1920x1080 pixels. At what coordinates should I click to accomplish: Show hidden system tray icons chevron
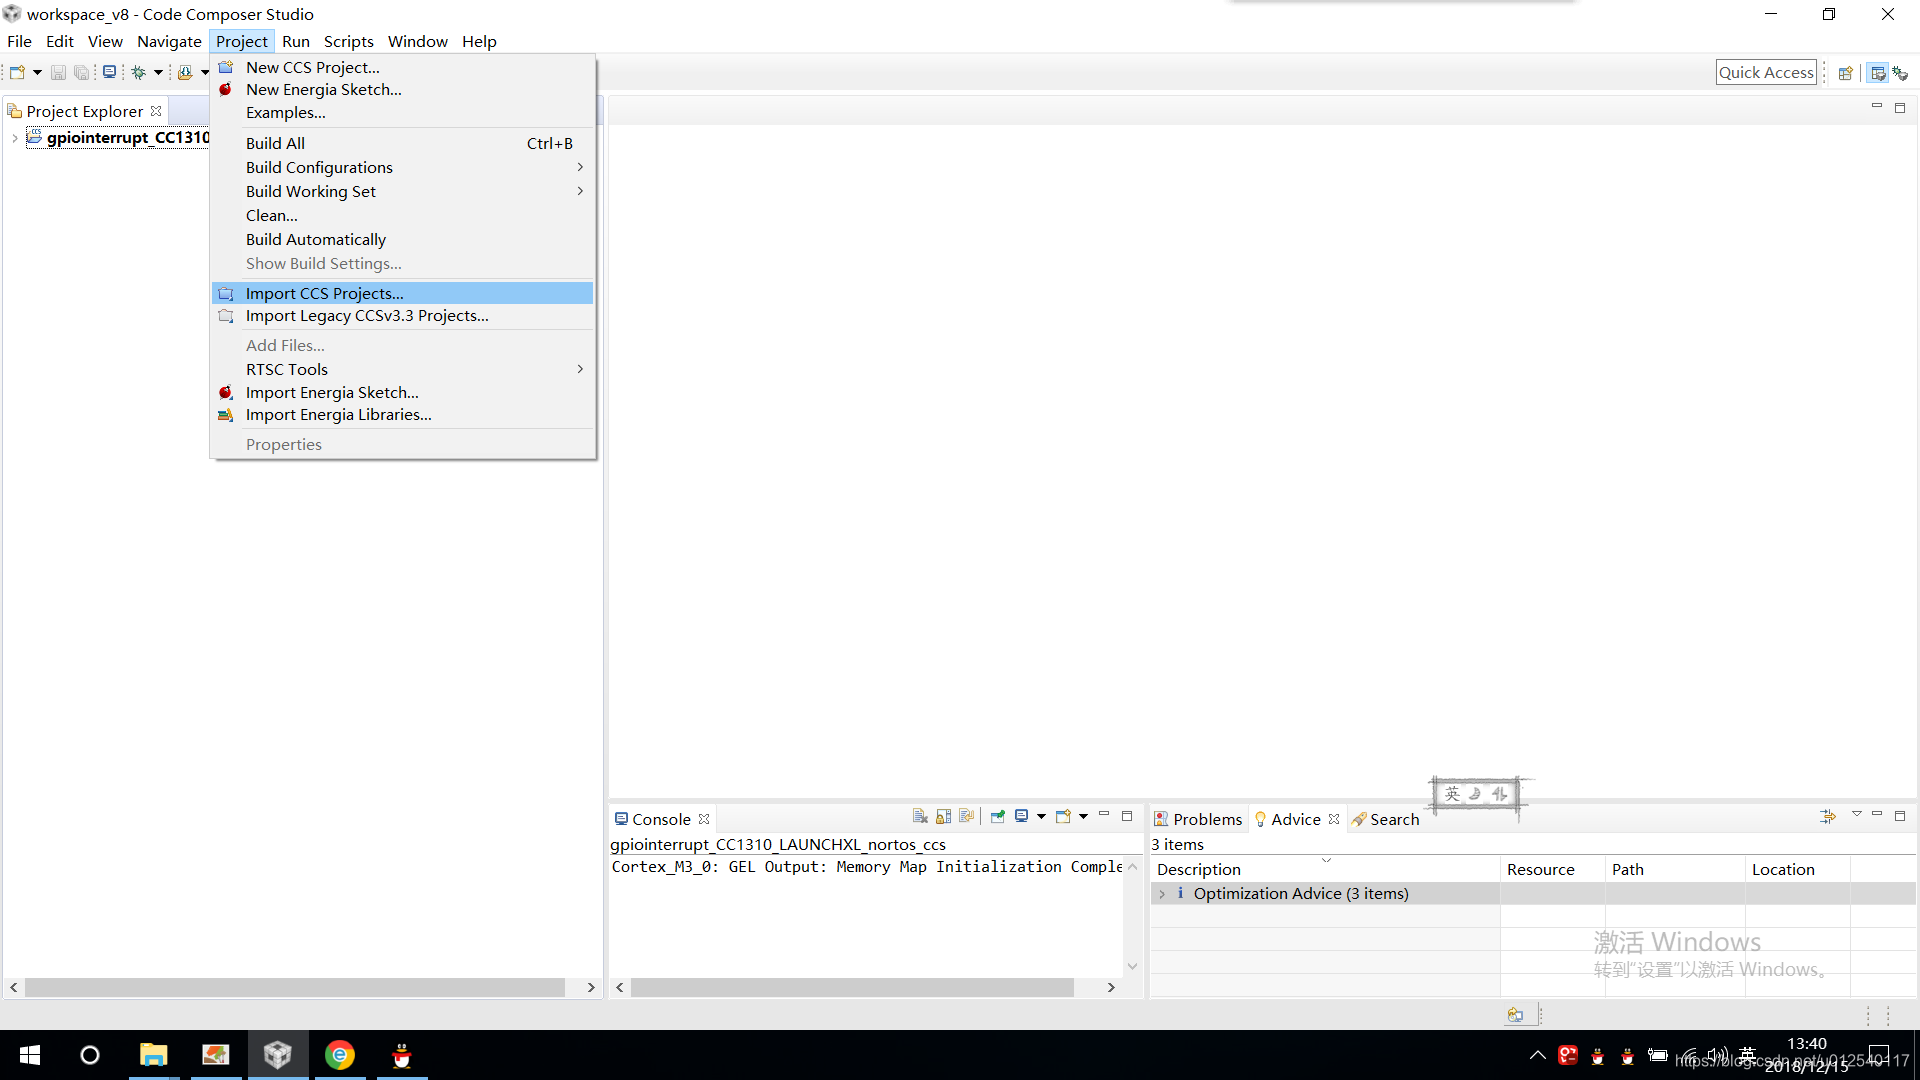pos(1538,1055)
